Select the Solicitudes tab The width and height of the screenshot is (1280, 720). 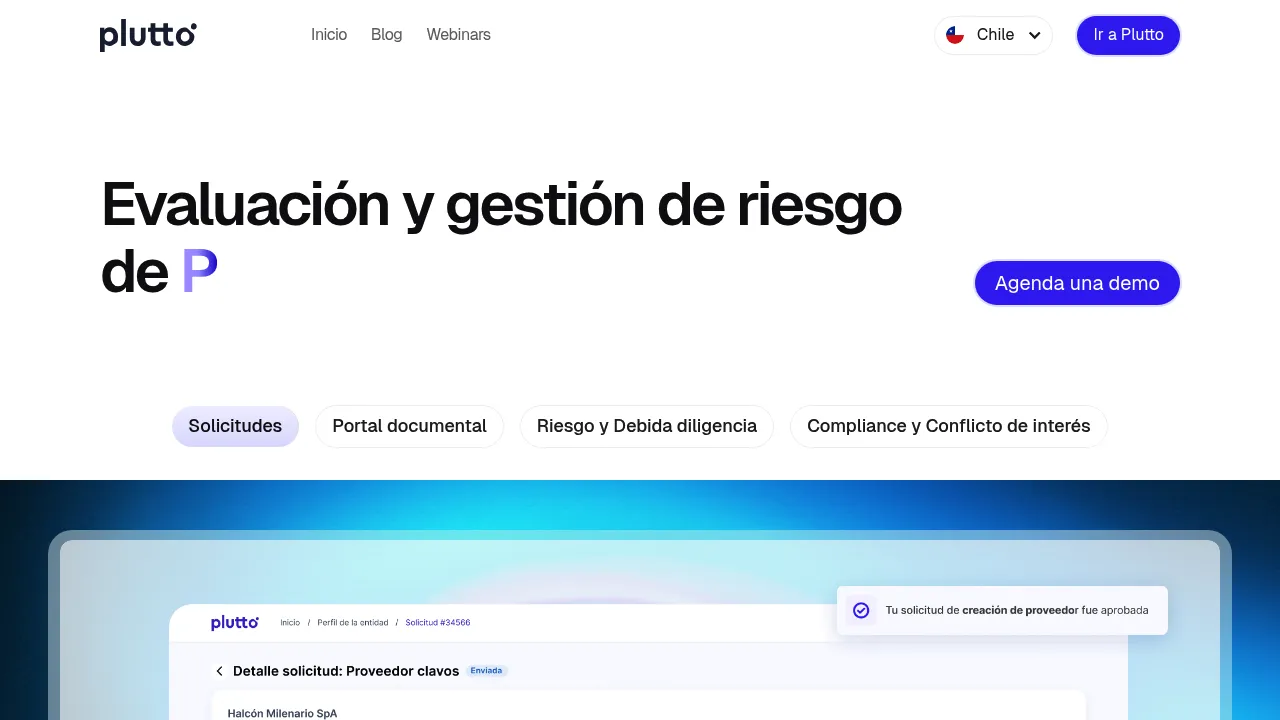[x=235, y=426]
